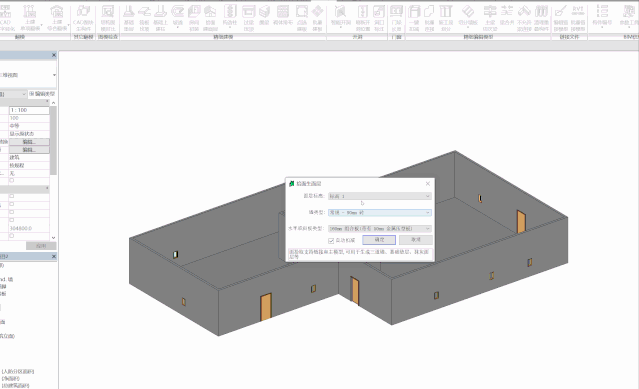Click 确定 to confirm the dialog
The image size is (639, 389).
pos(379,240)
